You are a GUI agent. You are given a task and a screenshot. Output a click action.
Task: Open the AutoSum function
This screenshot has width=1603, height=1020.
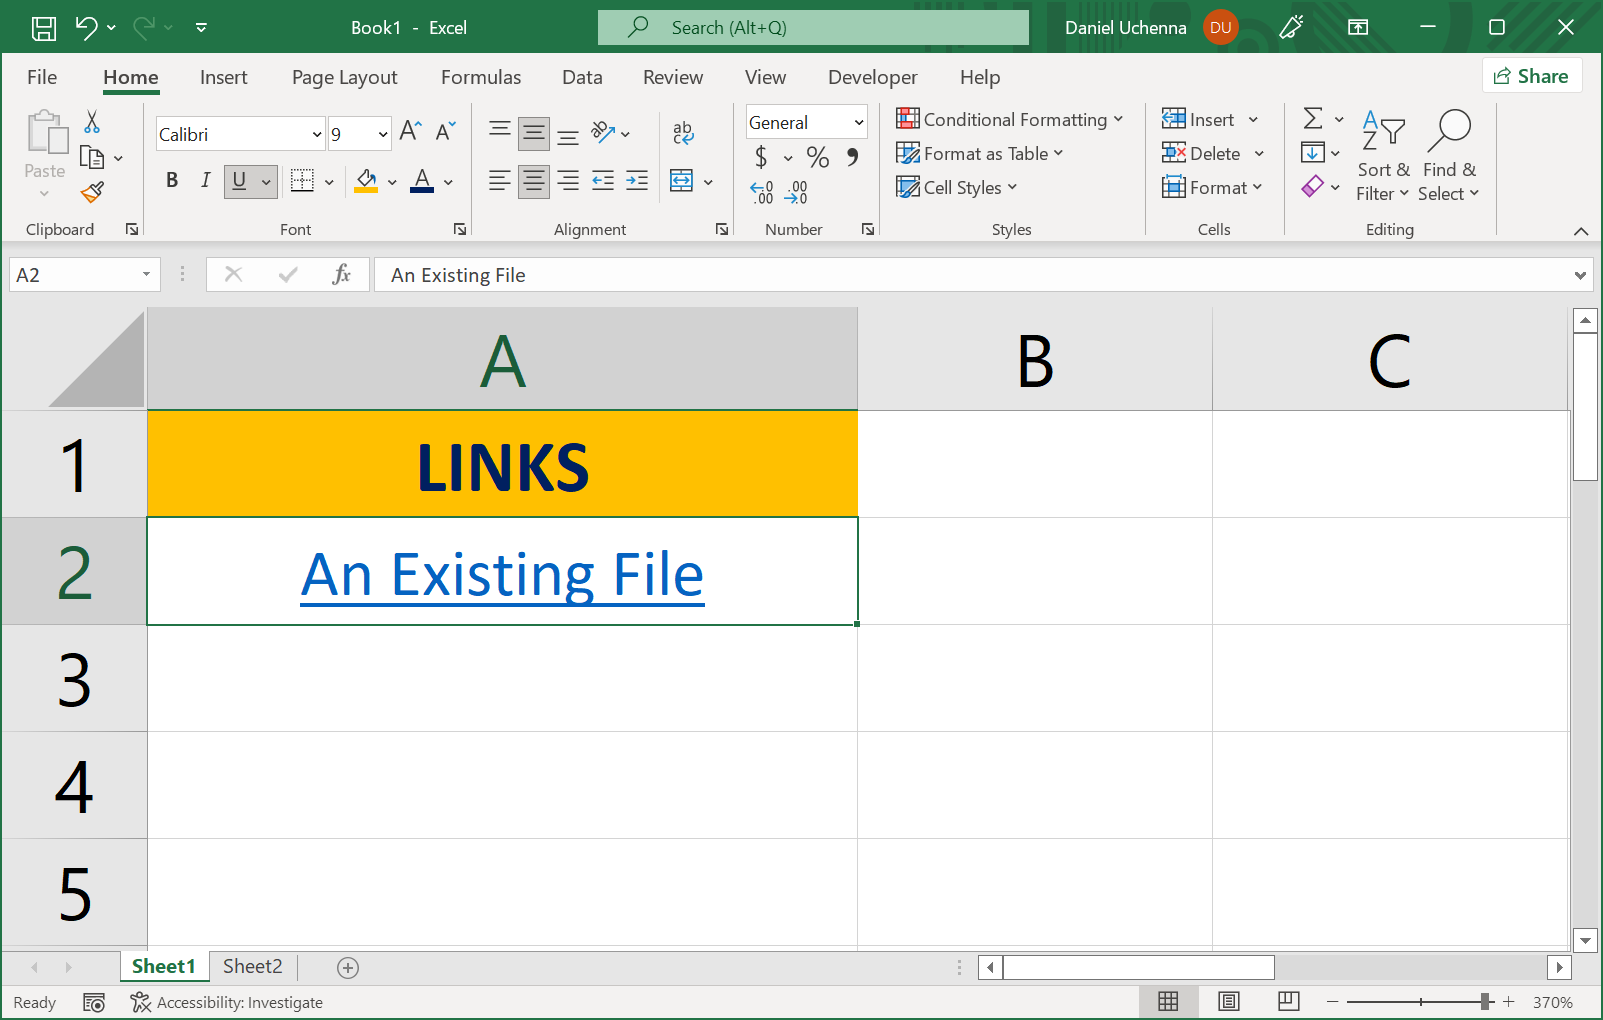point(1313,119)
